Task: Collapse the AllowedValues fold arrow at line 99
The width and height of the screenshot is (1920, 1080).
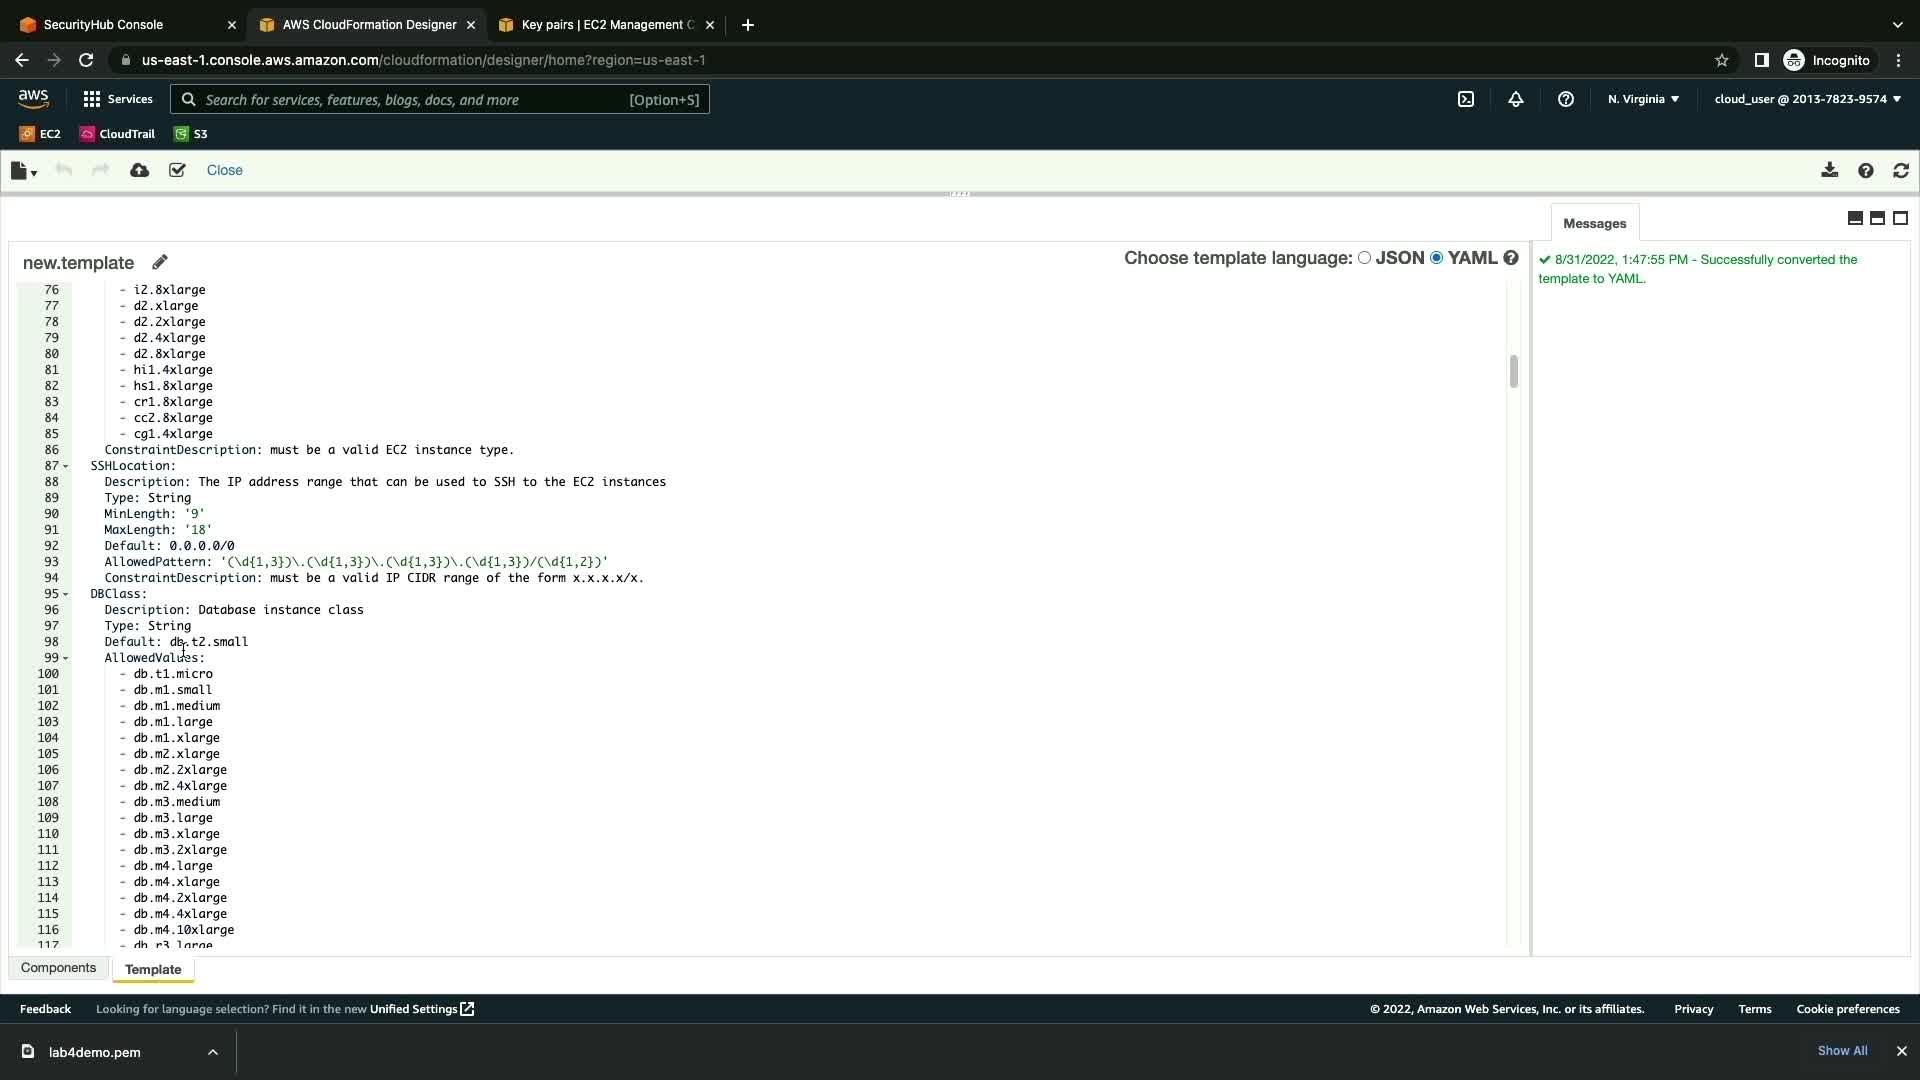Action: coord(66,658)
